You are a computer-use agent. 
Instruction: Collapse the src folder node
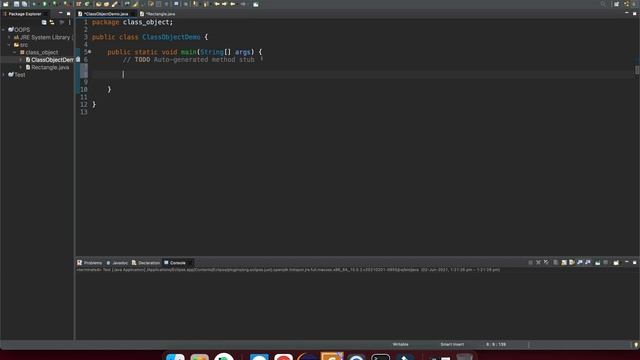pyautogui.click(x=9, y=45)
